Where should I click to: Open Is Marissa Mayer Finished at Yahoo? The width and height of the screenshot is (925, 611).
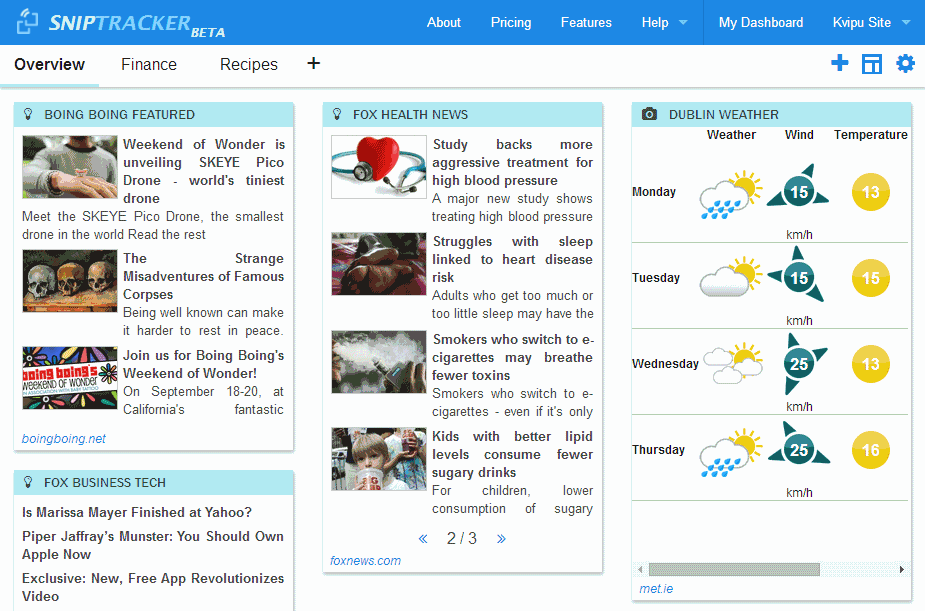(x=137, y=512)
